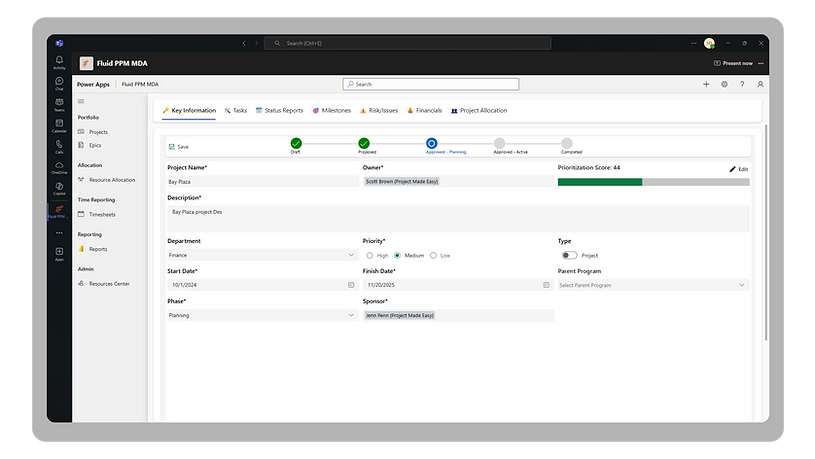
Task: Click the Description text area
Action: (458, 218)
